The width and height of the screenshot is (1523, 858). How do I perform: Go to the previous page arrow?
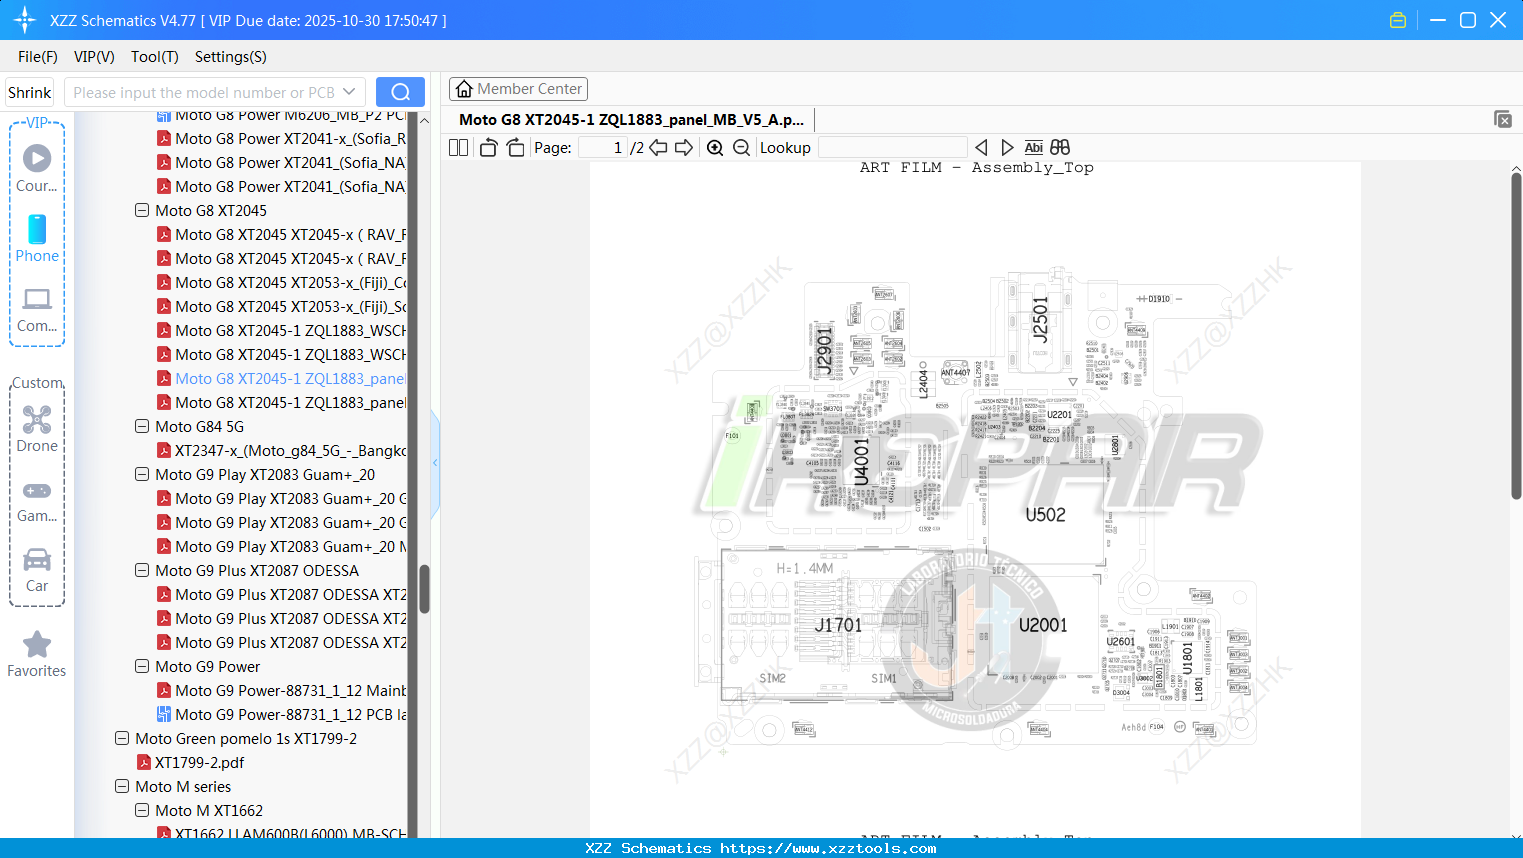tap(658, 148)
